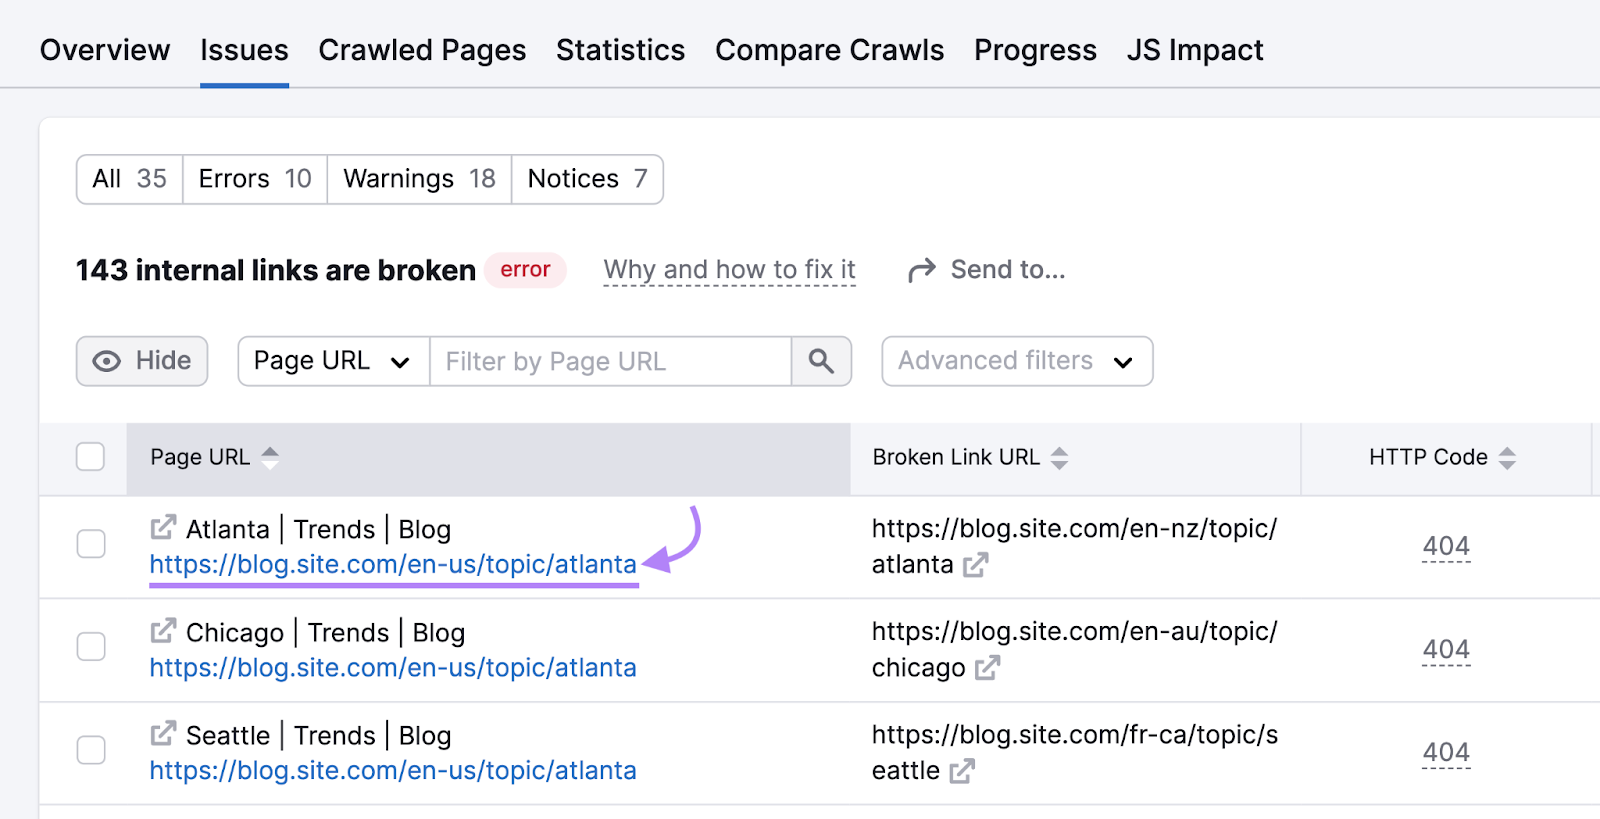Switch to the Crawled Pages tab
The image size is (1600, 819).
422,50
